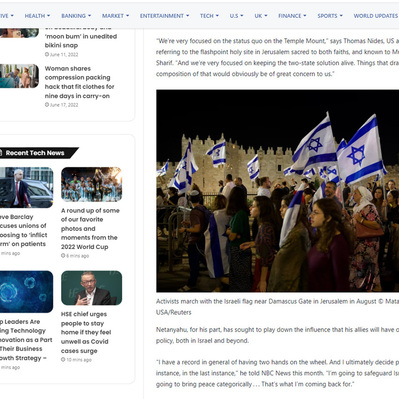
Task: Open the UK navigation menu
Action: [x=261, y=16]
